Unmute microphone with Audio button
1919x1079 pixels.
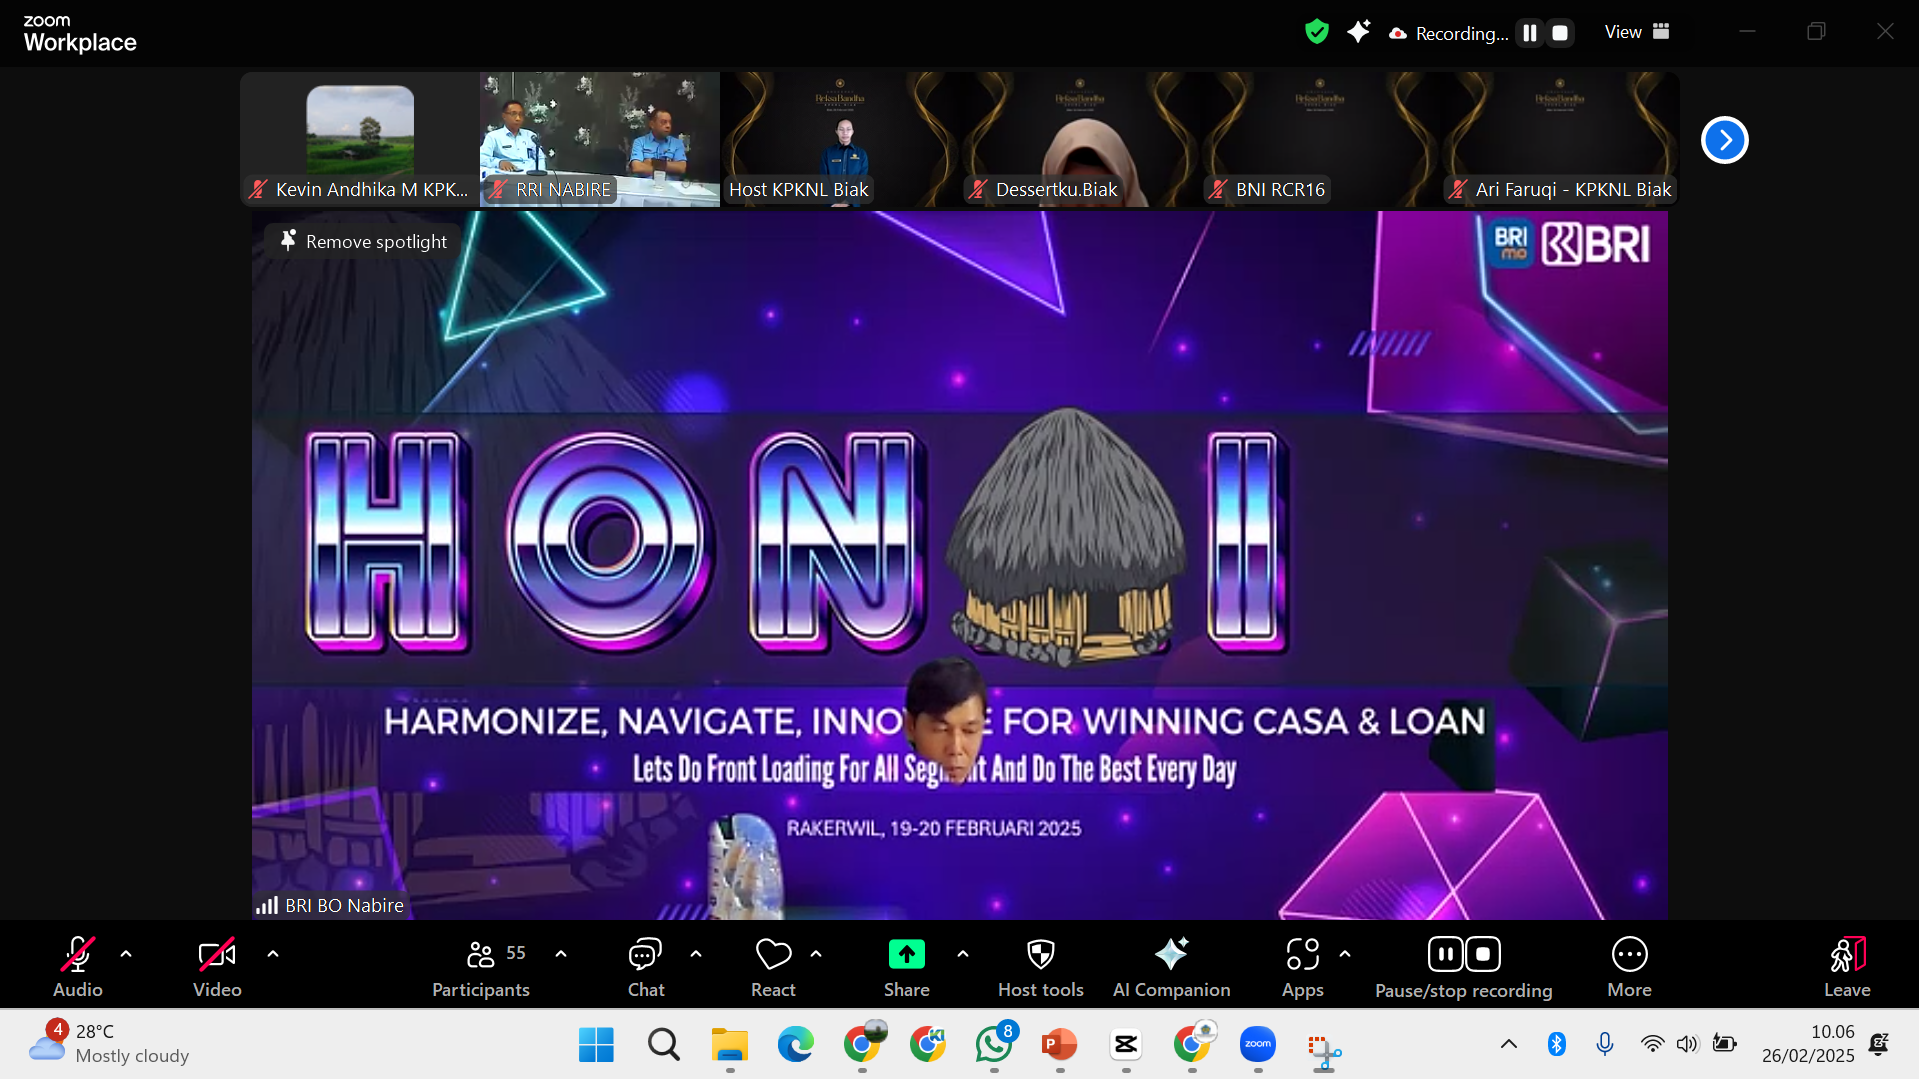tap(78, 967)
